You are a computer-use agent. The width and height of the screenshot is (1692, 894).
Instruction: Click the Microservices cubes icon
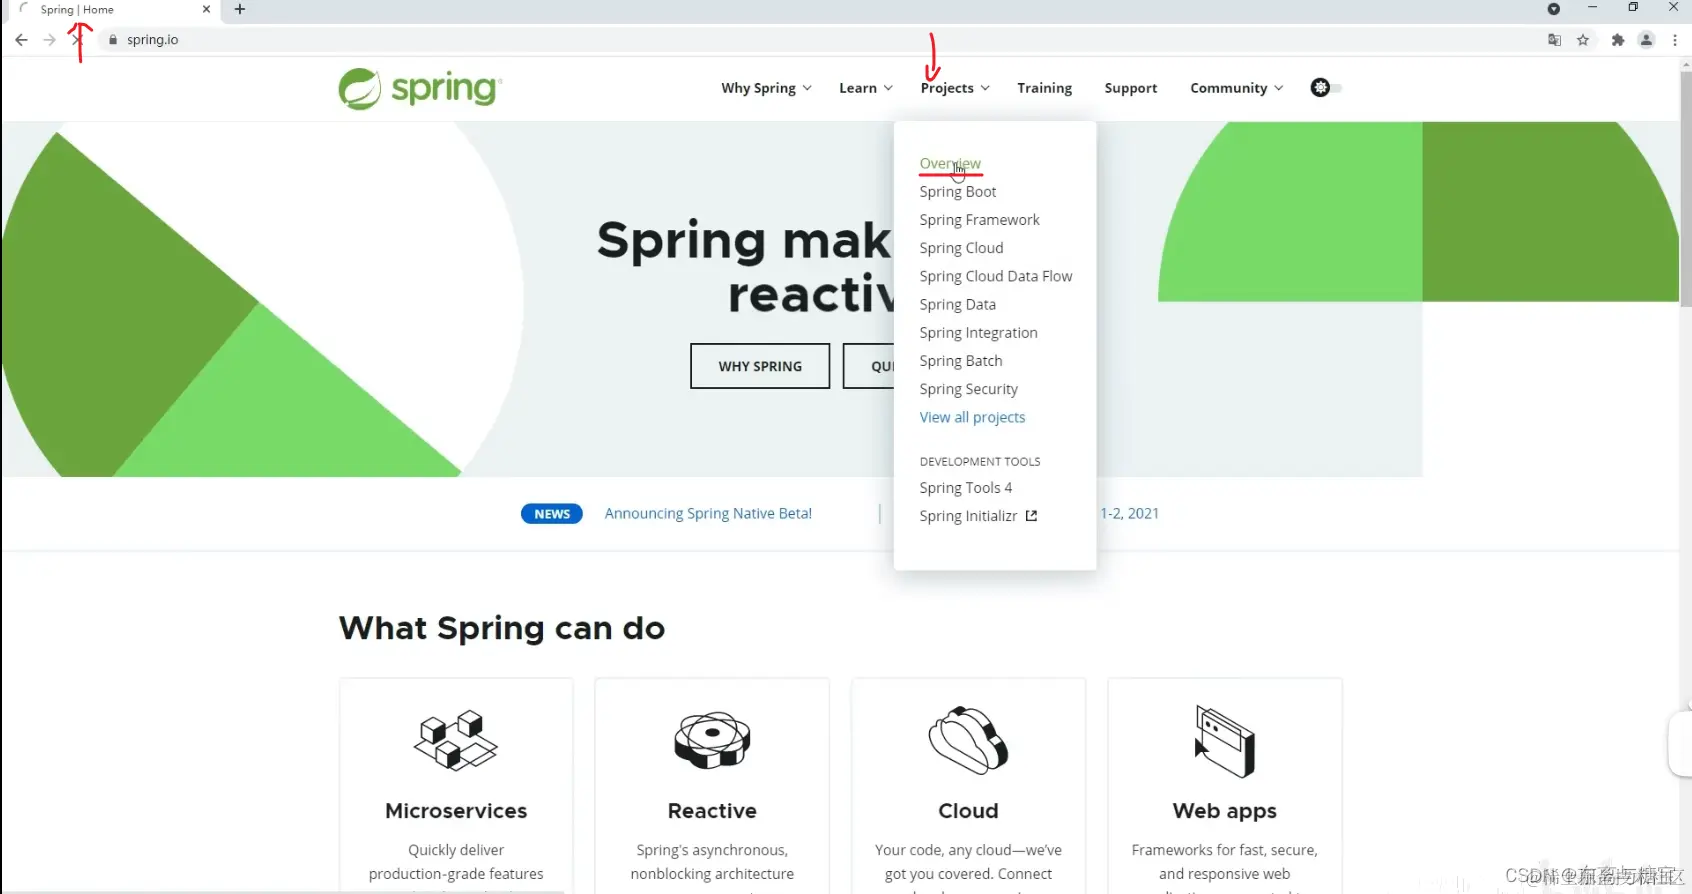click(x=456, y=740)
